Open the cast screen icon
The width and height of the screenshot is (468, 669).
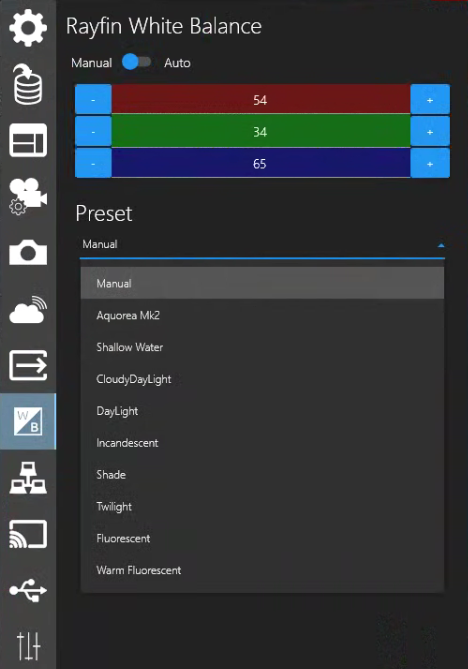point(28,534)
